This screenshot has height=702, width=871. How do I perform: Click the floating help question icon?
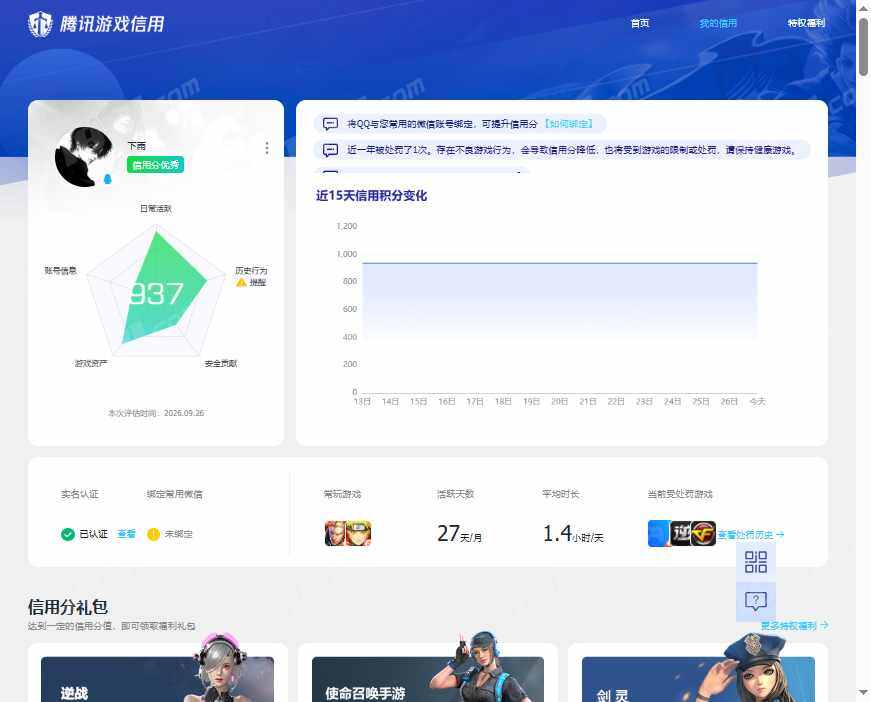click(755, 601)
